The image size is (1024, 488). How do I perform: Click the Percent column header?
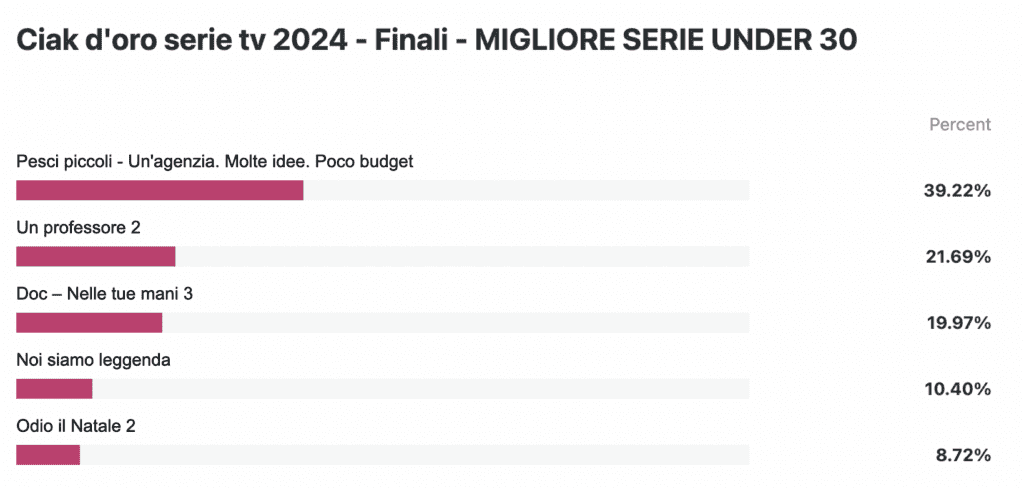click(x=960, y=124)
